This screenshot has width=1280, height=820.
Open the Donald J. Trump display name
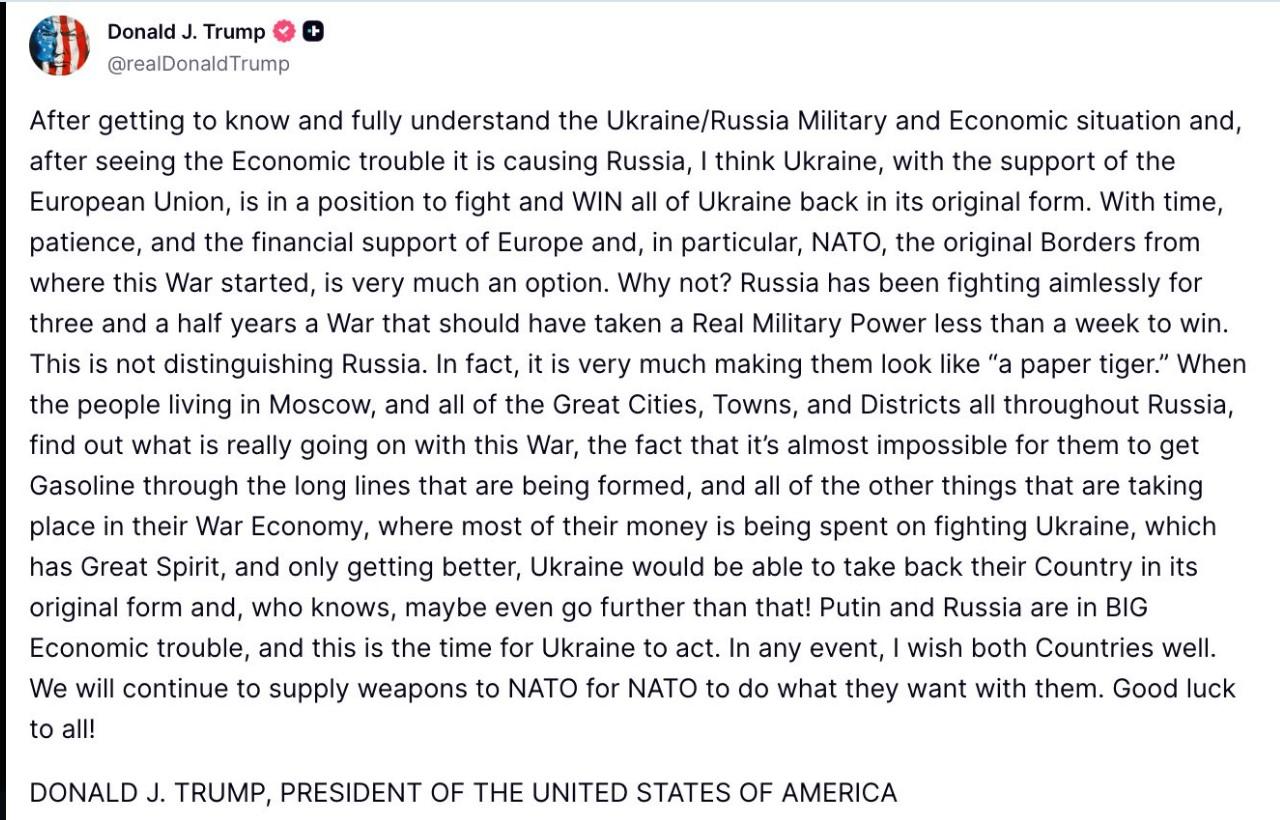click(186, 32)
